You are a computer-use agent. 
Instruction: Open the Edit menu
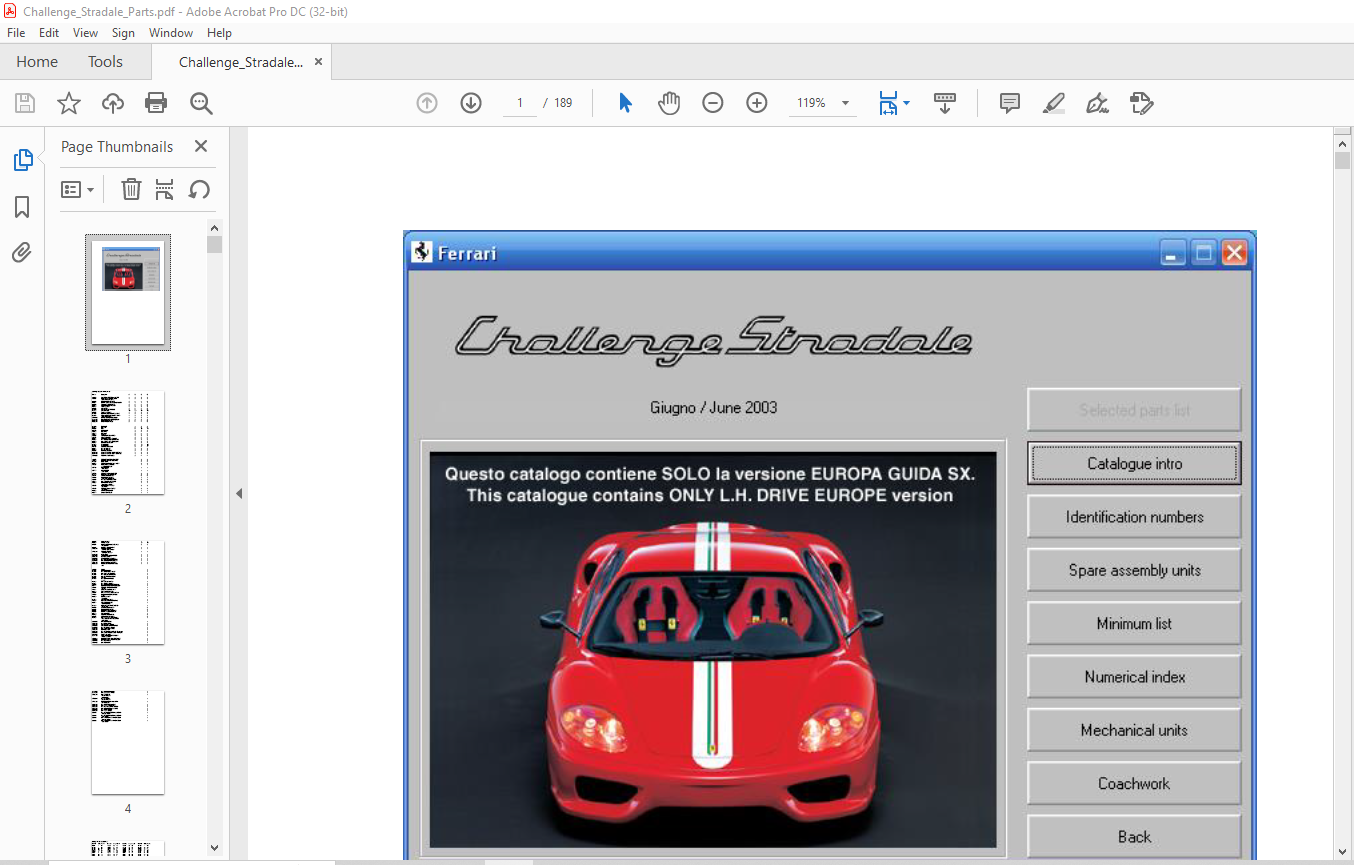pyautogui.click(x=49, y=33)
